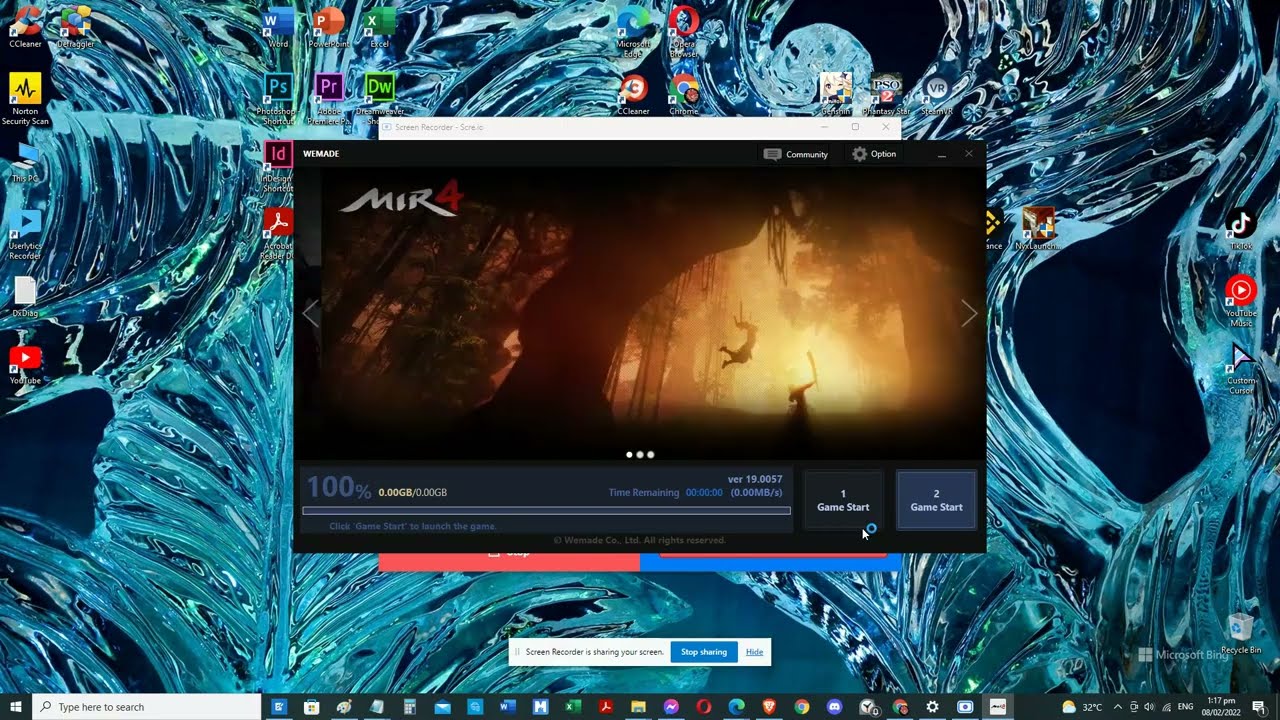Open the Mail app from the taskbar
The width and height of the screenshot is (1280, 720).
442,707
